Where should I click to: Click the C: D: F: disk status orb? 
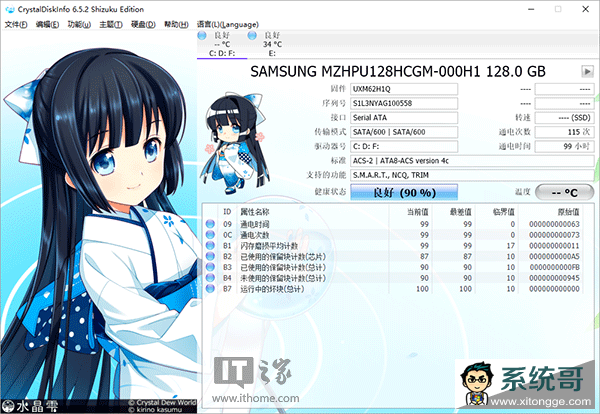(202, 36)
